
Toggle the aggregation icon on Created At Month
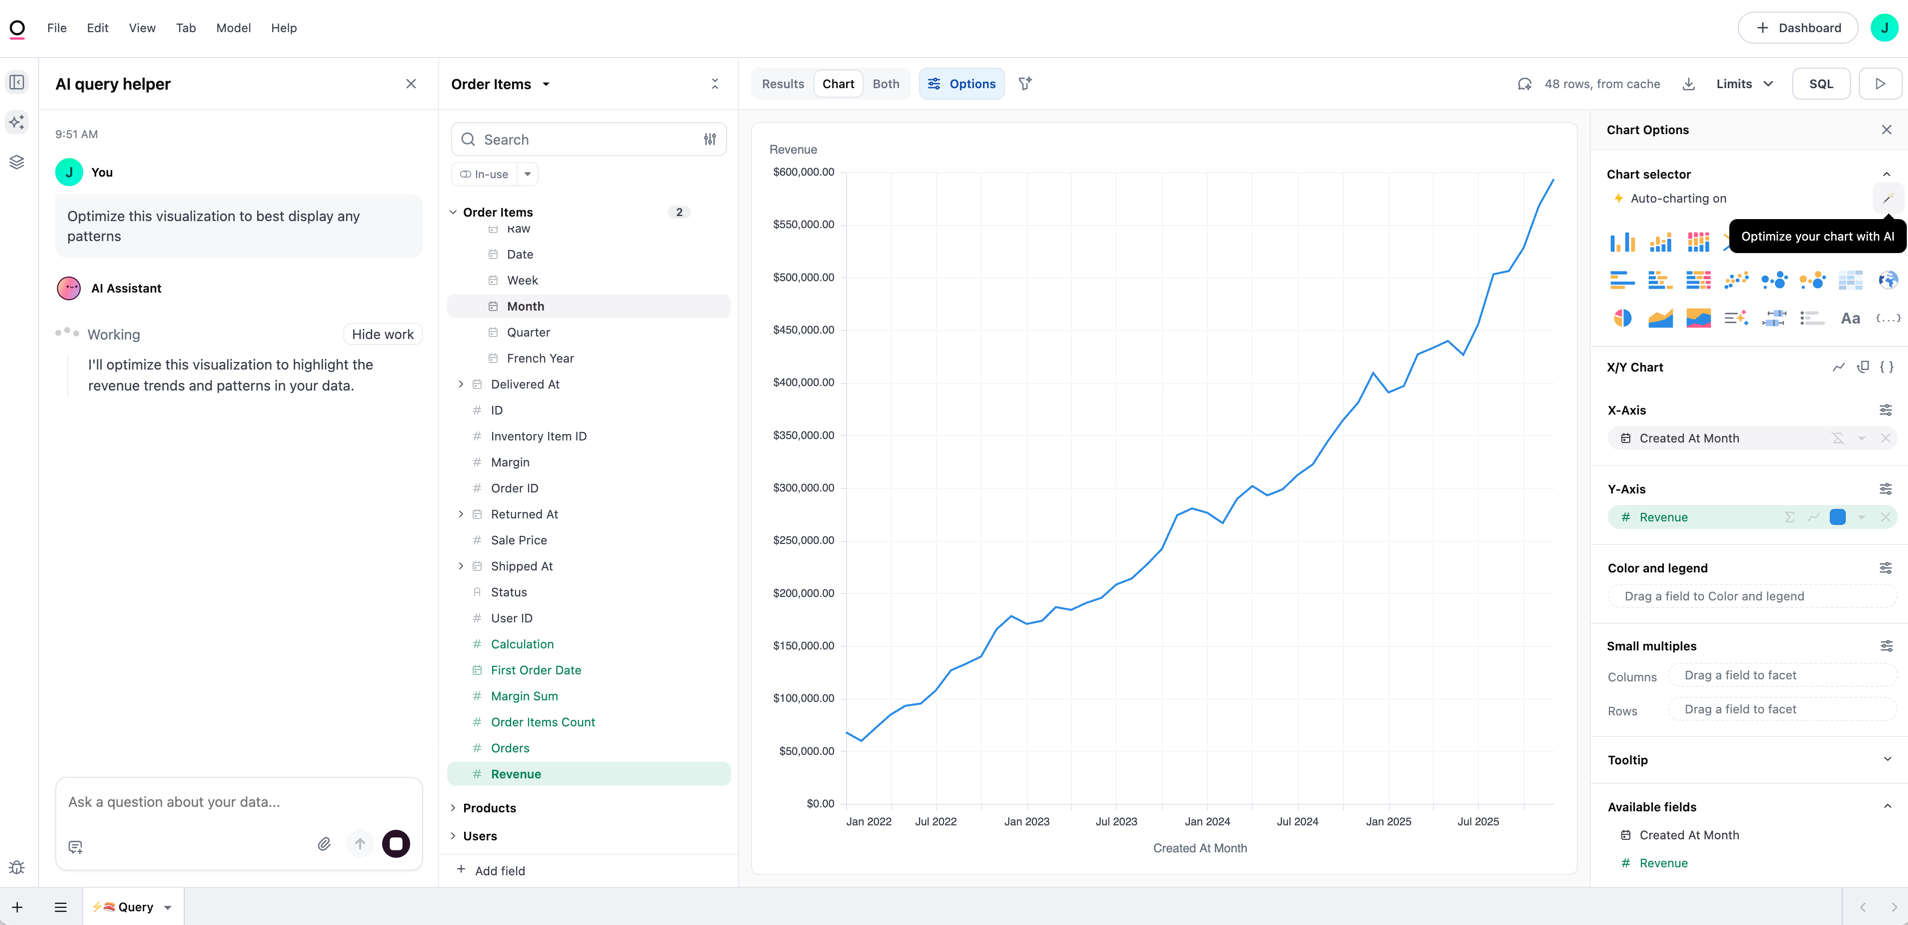click(1836, 438)
